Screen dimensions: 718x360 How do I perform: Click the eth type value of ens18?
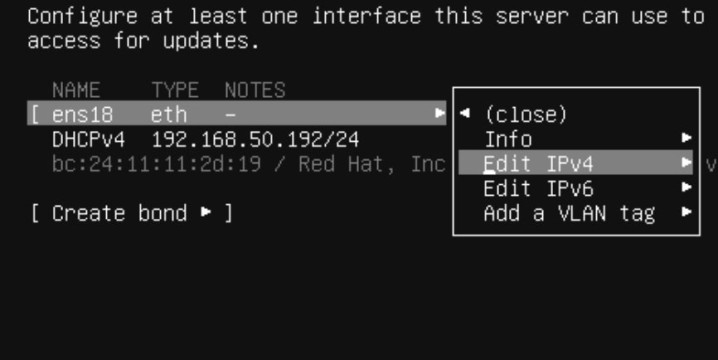pyautogui.click(x=169, y=114)
